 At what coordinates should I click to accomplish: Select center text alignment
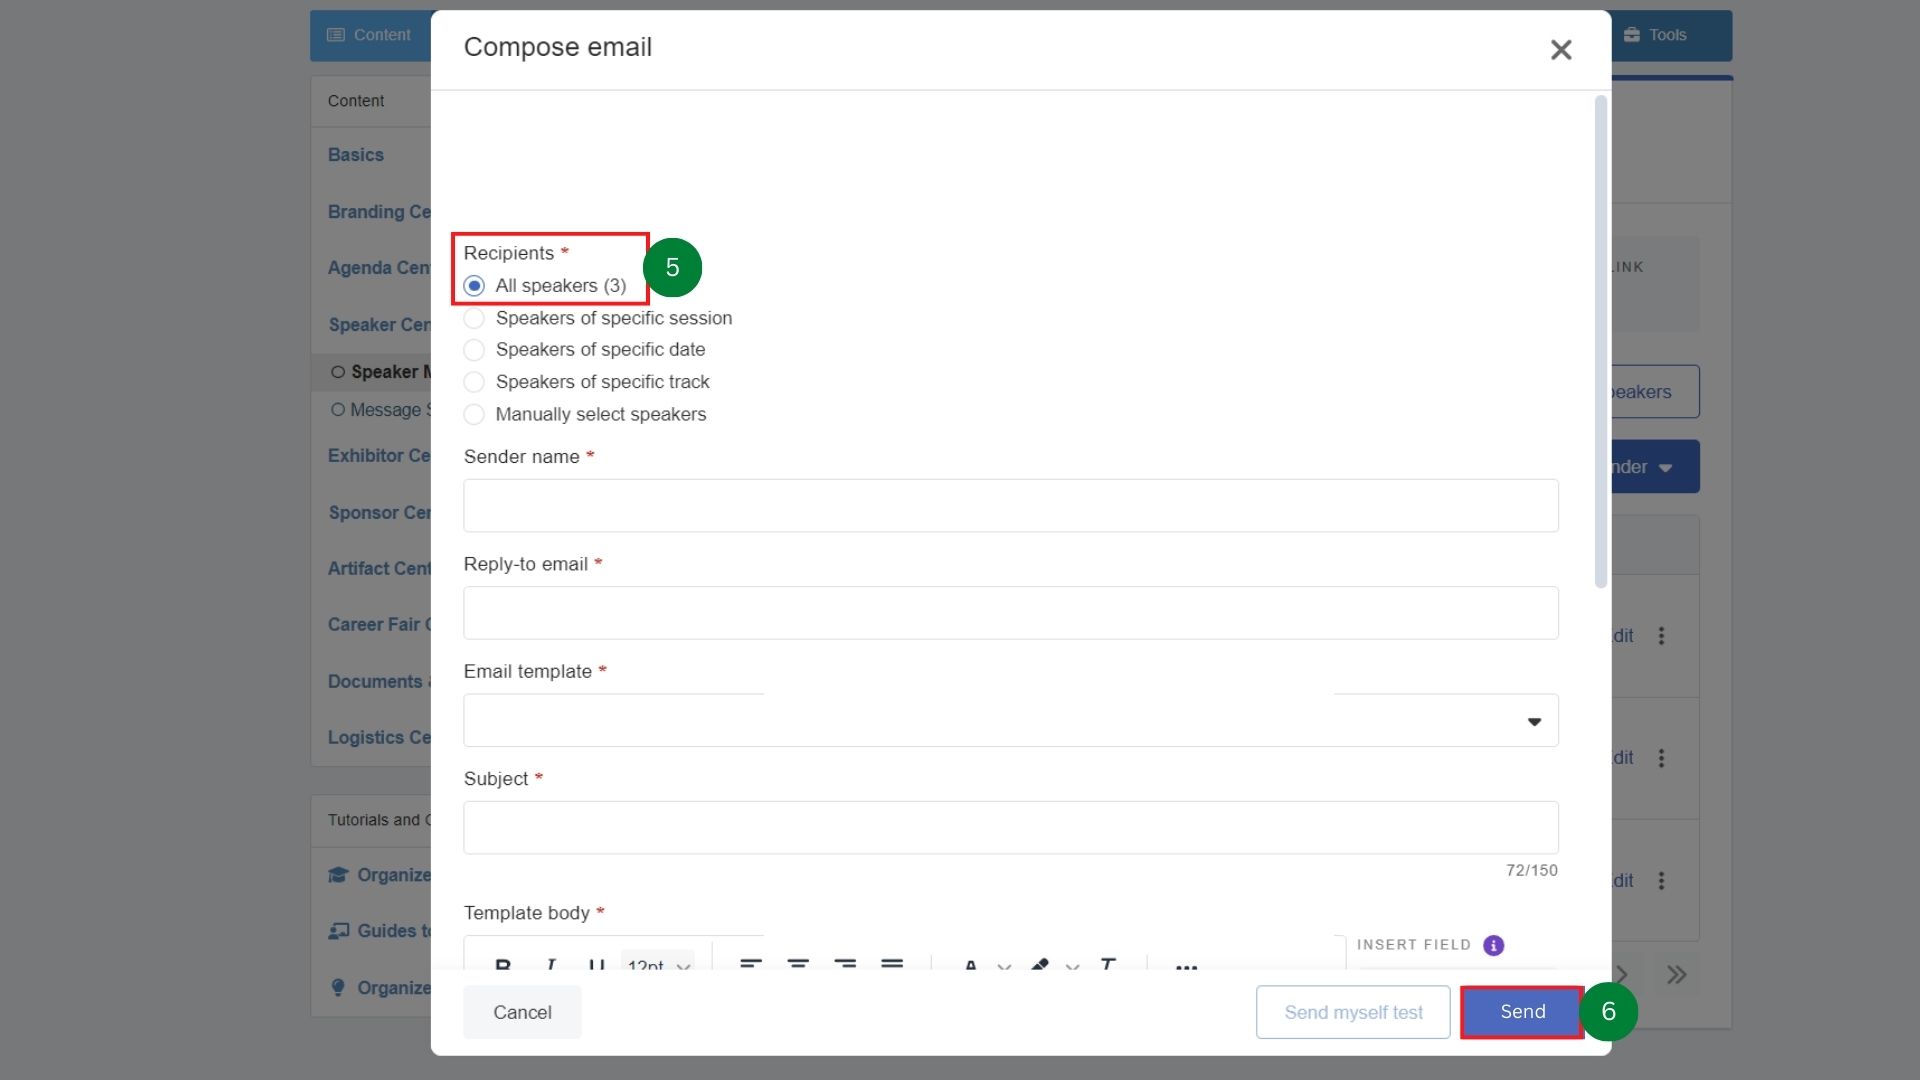pyautogui.click(x=798, y=964)
